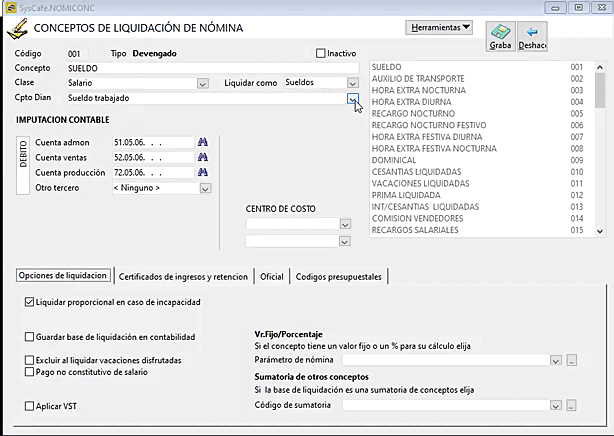The image size is (614, 436).
Task: Select AUXILIO DE TRANSPORTE in list
Action: pos(482,79)
